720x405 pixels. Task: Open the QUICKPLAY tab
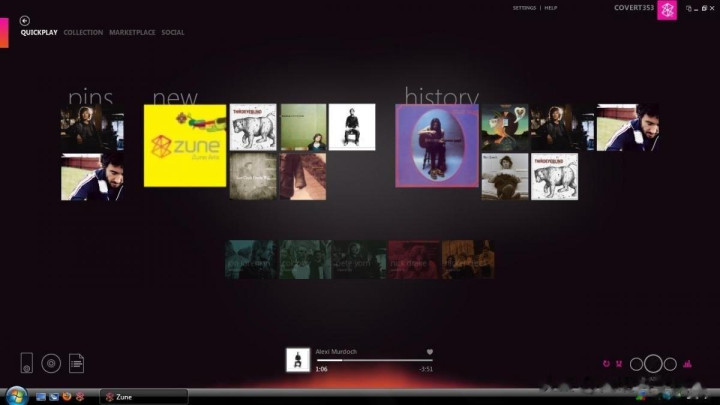[39, 33]
